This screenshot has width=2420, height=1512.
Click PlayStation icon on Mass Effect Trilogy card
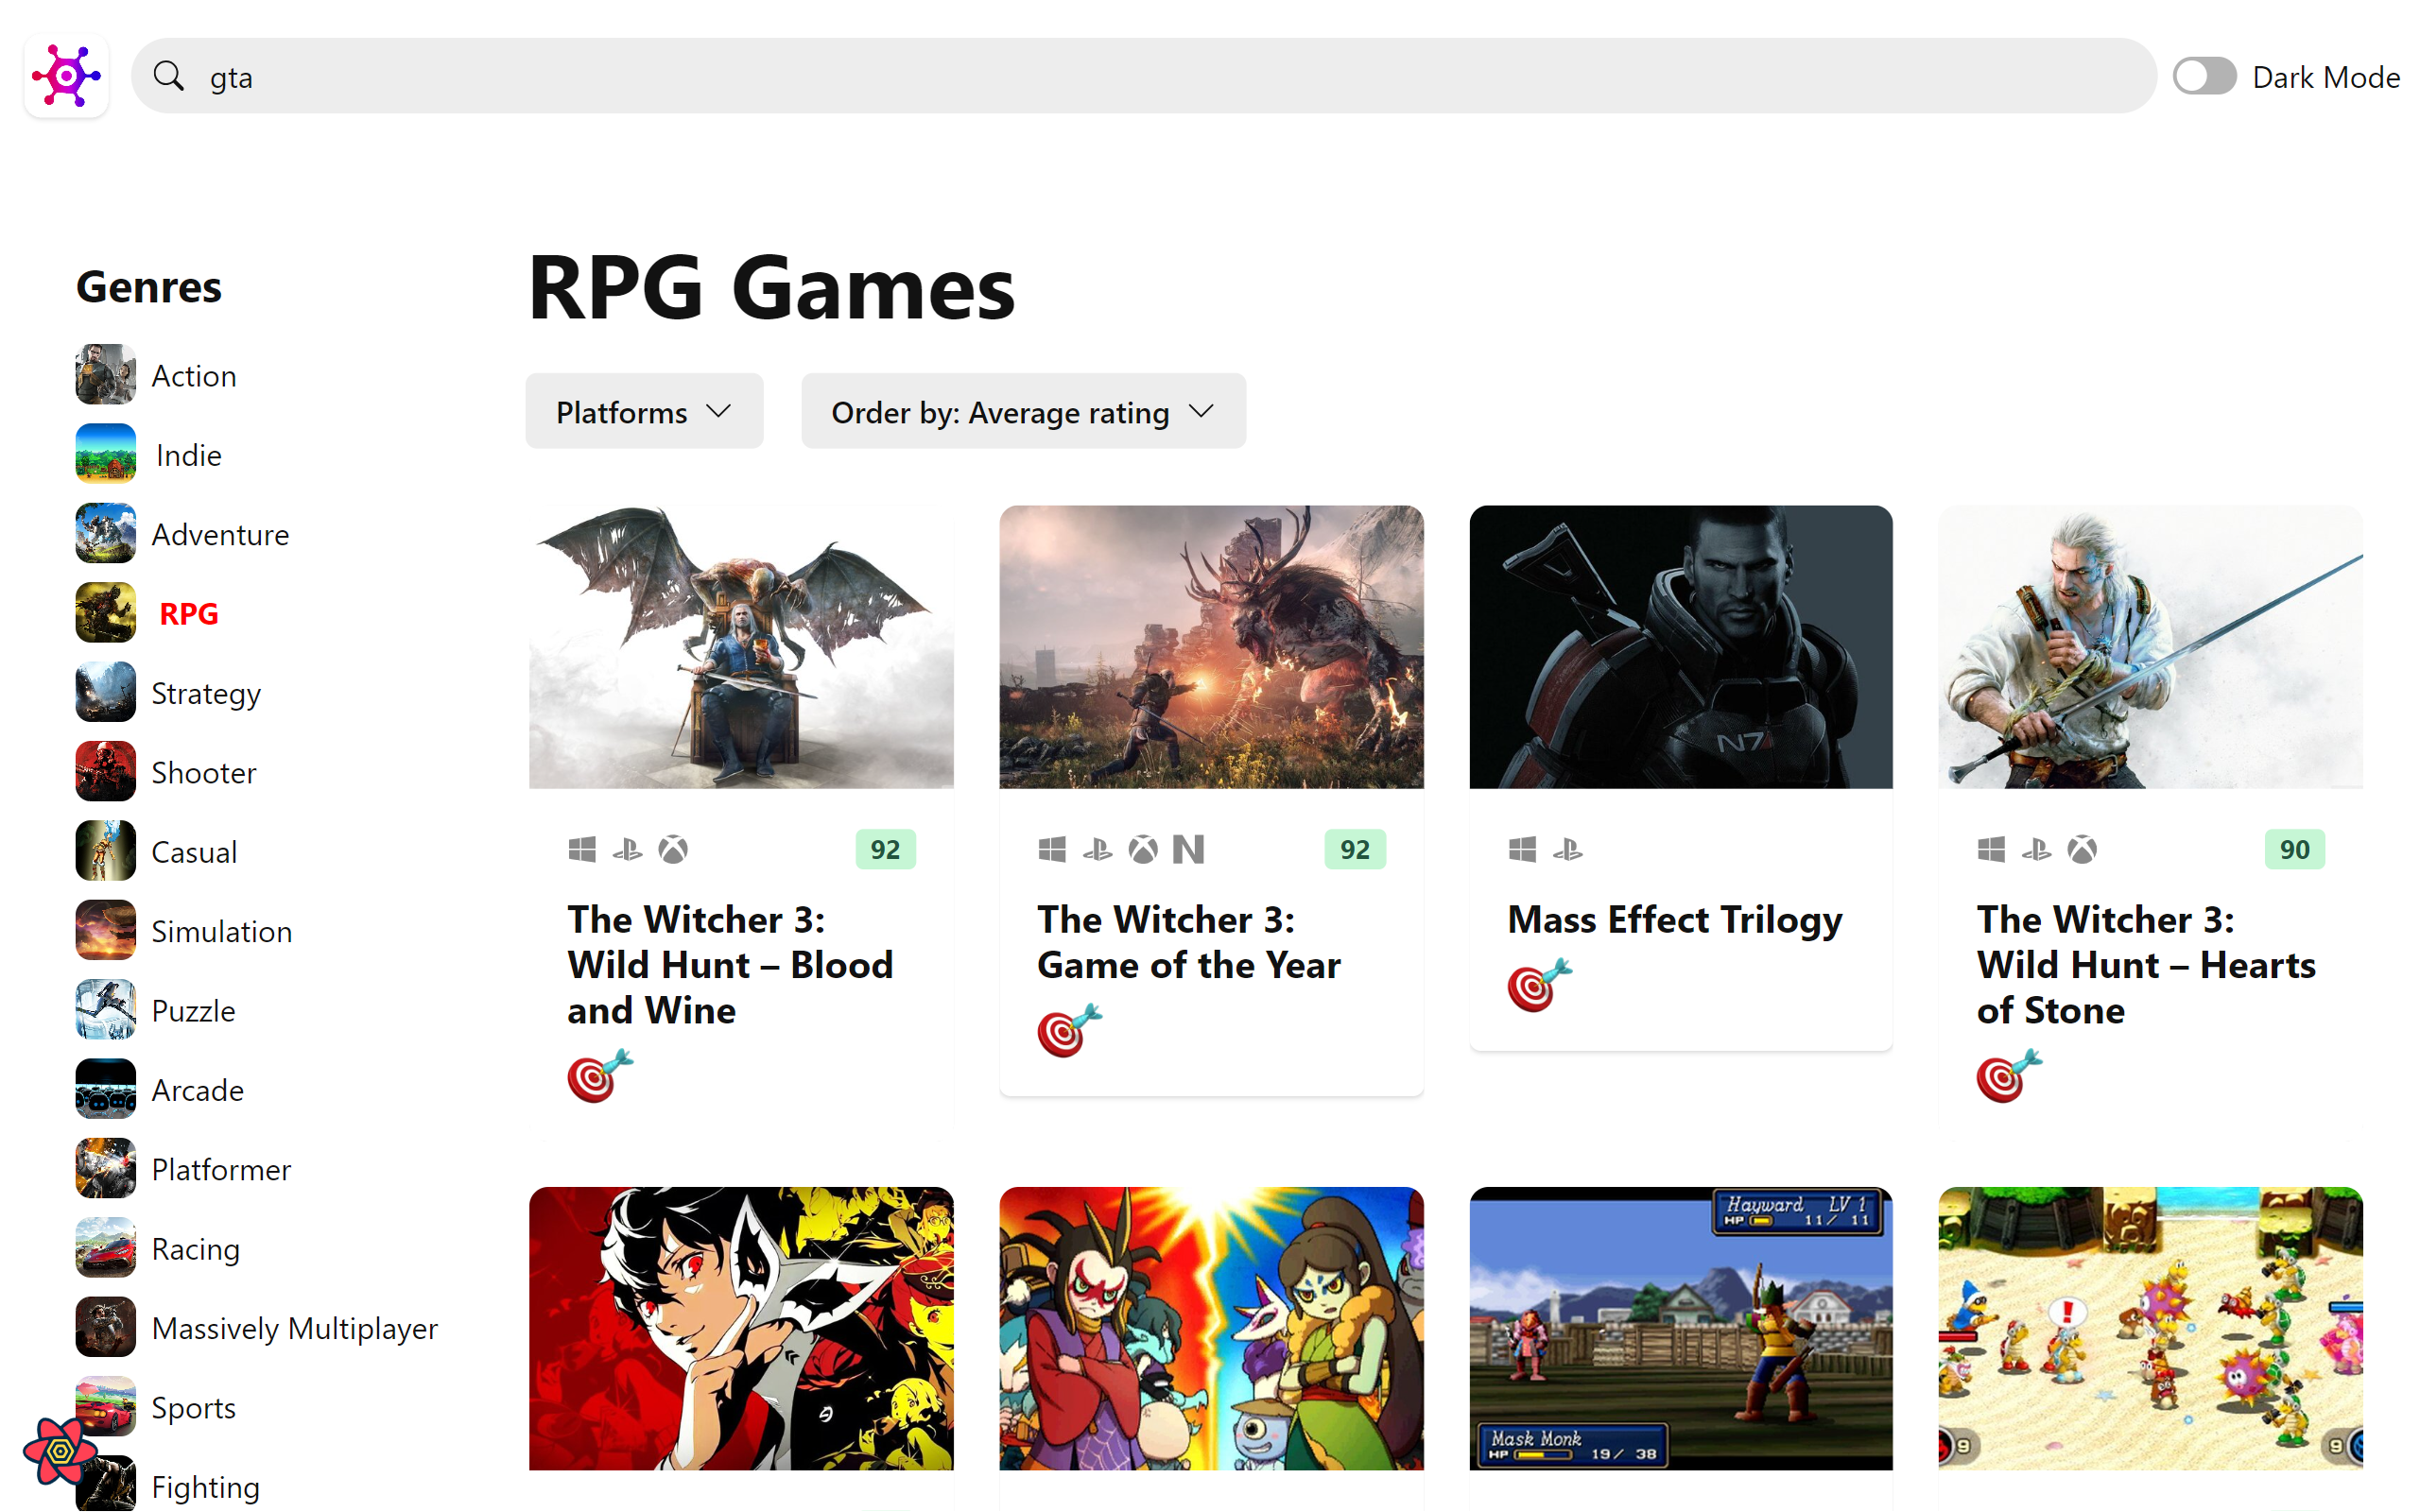tap(1567, 850)
